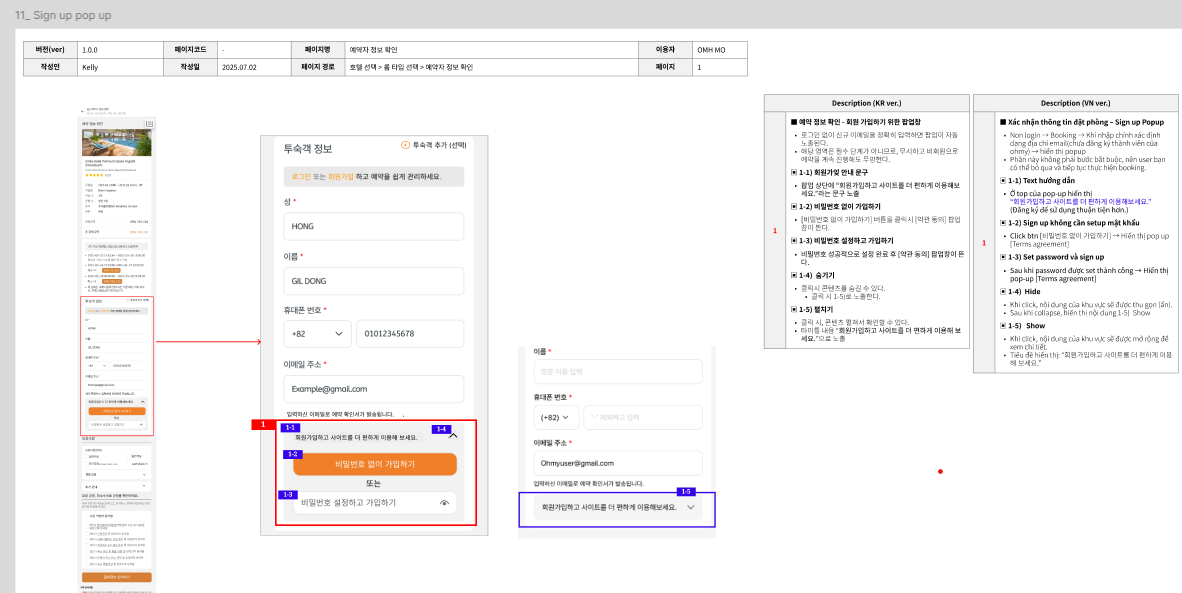Expand the collapsed signup banner chevron
The width and height of the screenshot is (1182, 593).
point(690,508)
